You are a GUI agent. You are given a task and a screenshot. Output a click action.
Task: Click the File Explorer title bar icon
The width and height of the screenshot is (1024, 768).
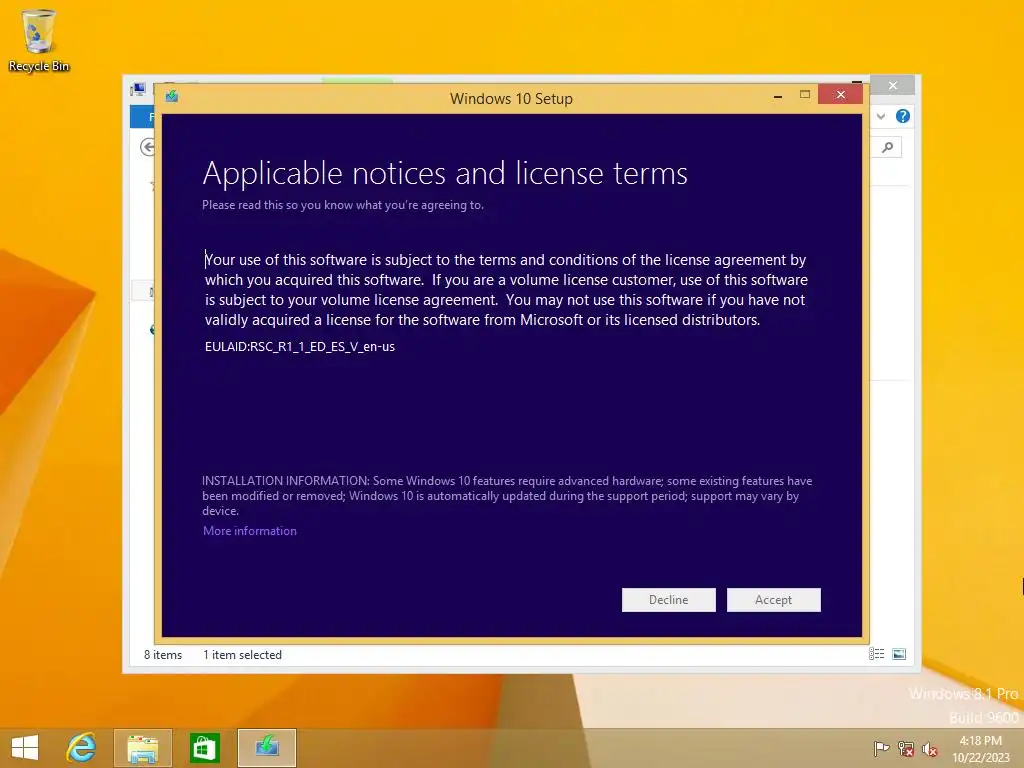click(x=138, y=89)
